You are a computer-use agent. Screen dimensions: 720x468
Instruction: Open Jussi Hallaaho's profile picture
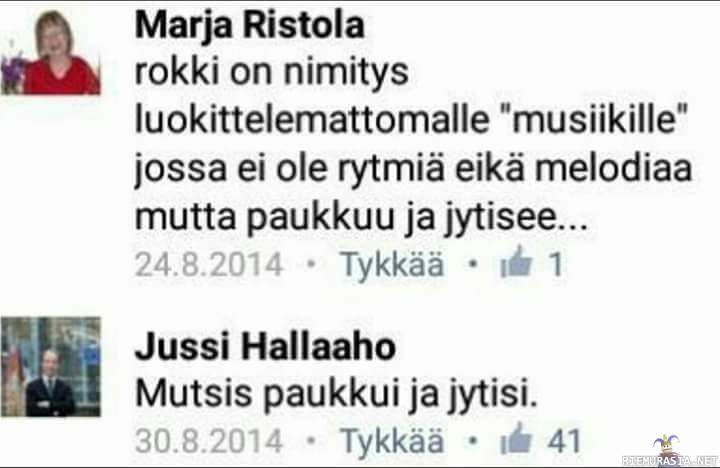pyautogui.click(x=51, y=367)
